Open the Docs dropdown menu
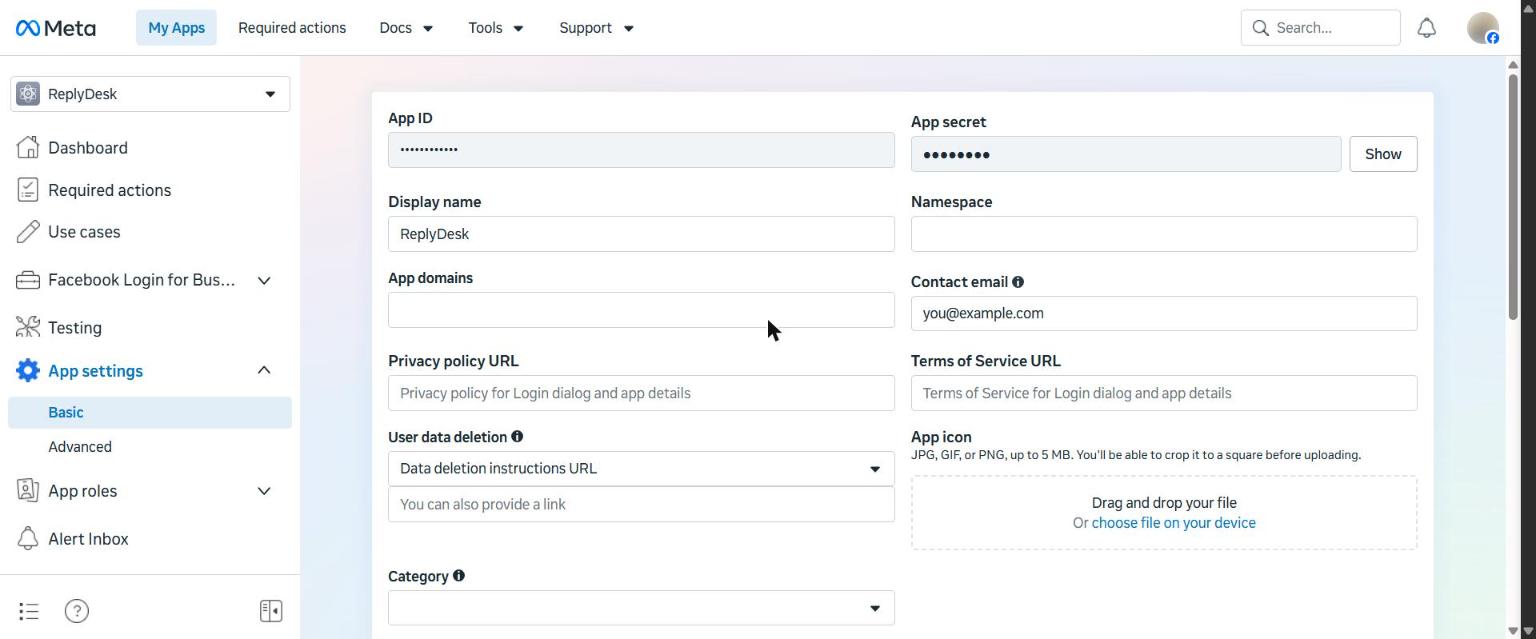This screenshot has height=639, width=1536. point(406,28)
